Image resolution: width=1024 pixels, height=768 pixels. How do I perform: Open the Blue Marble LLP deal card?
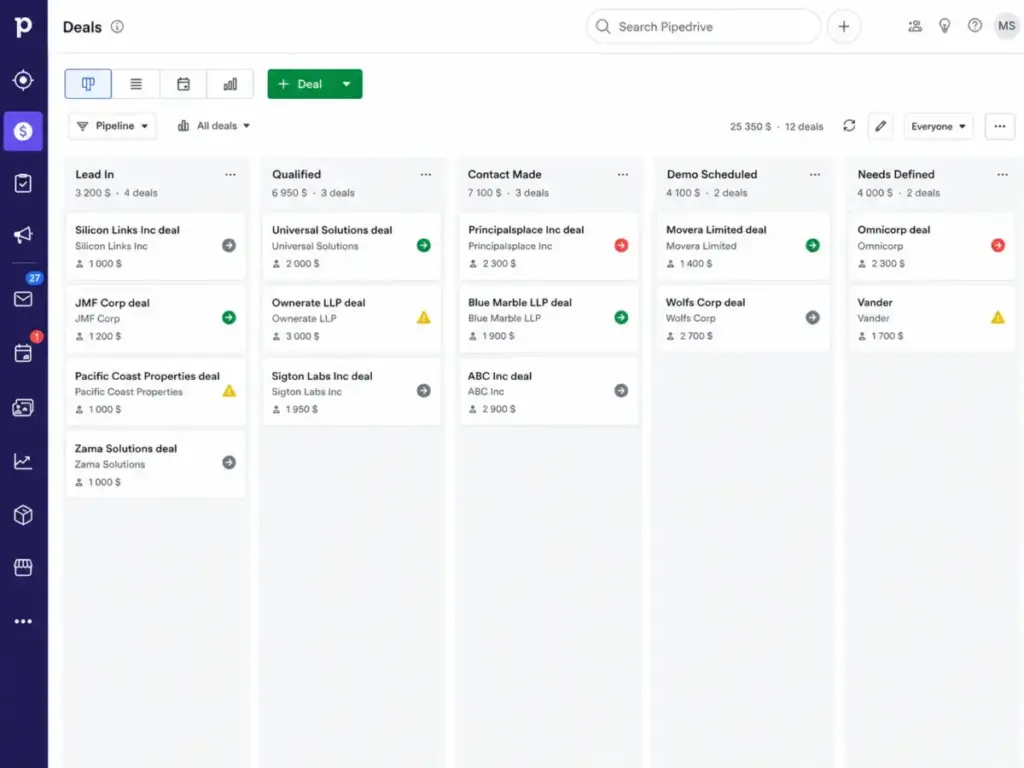click(549, 319)
